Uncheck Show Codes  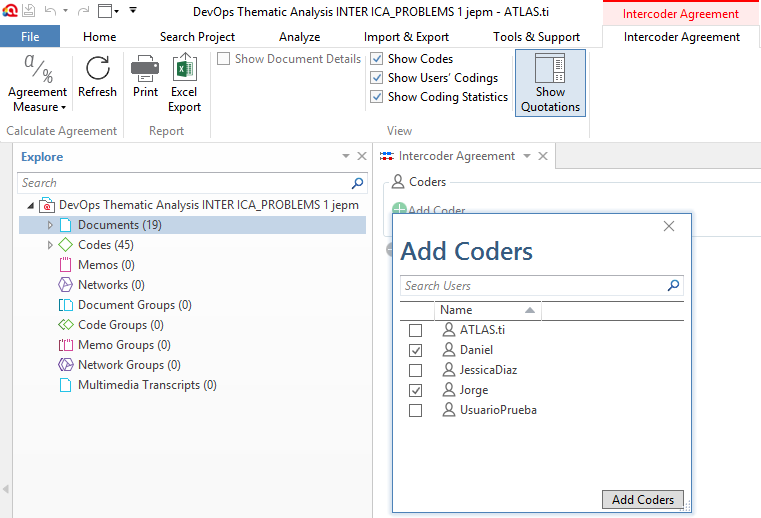377,59
